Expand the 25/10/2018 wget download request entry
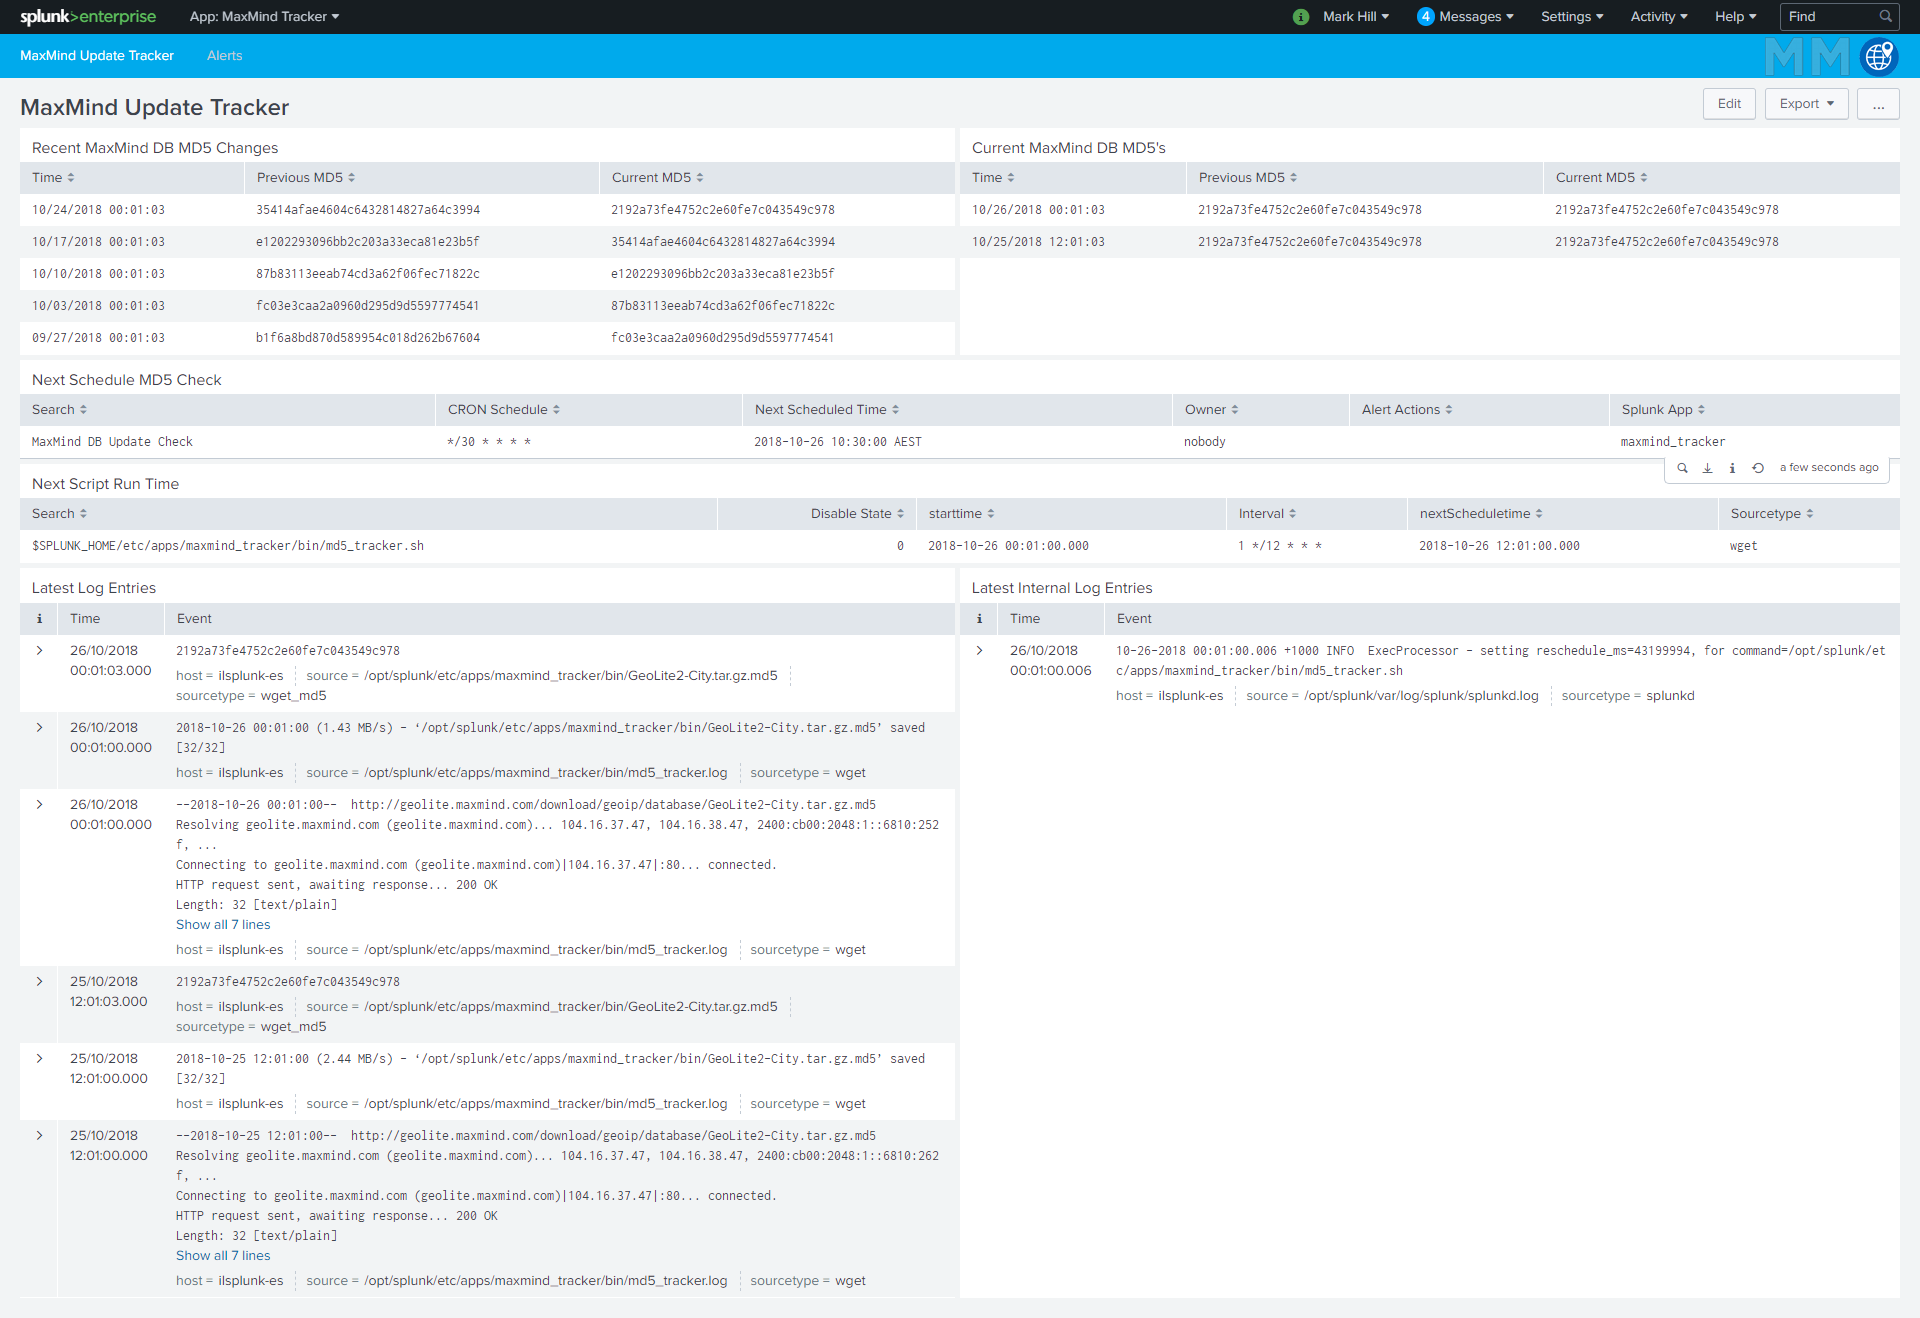The image size is (1920, 1318). [x=39, y=1136]
